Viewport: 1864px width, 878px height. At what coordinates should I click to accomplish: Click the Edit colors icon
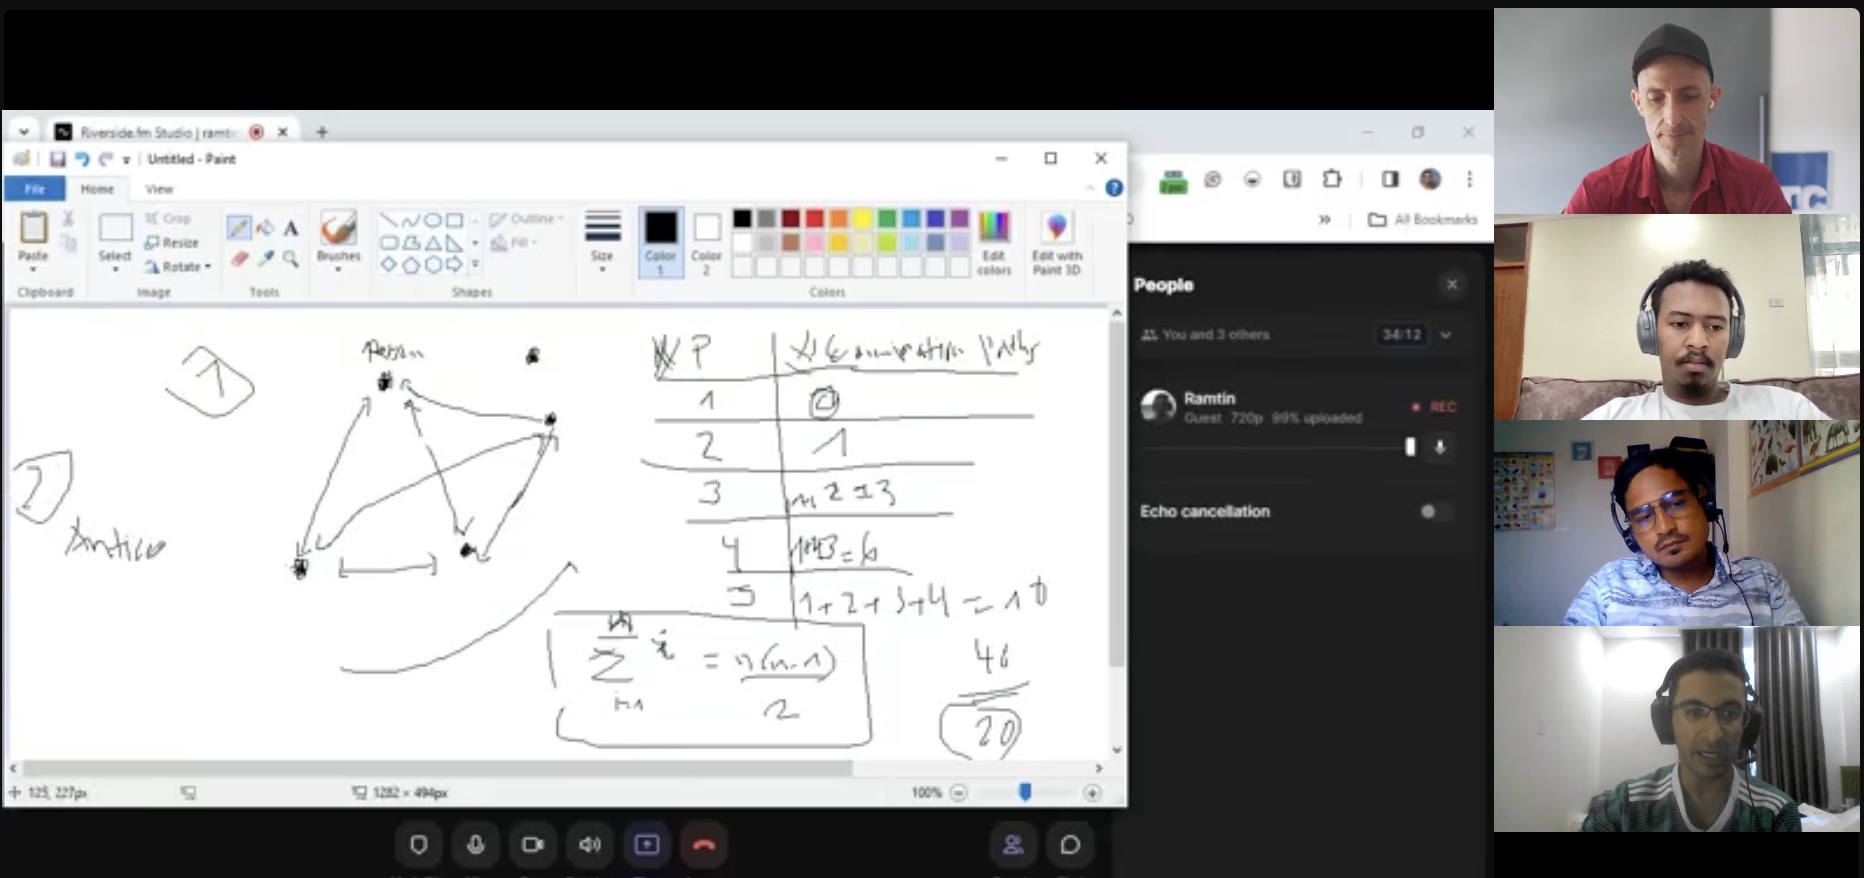(x=994, y=241)
